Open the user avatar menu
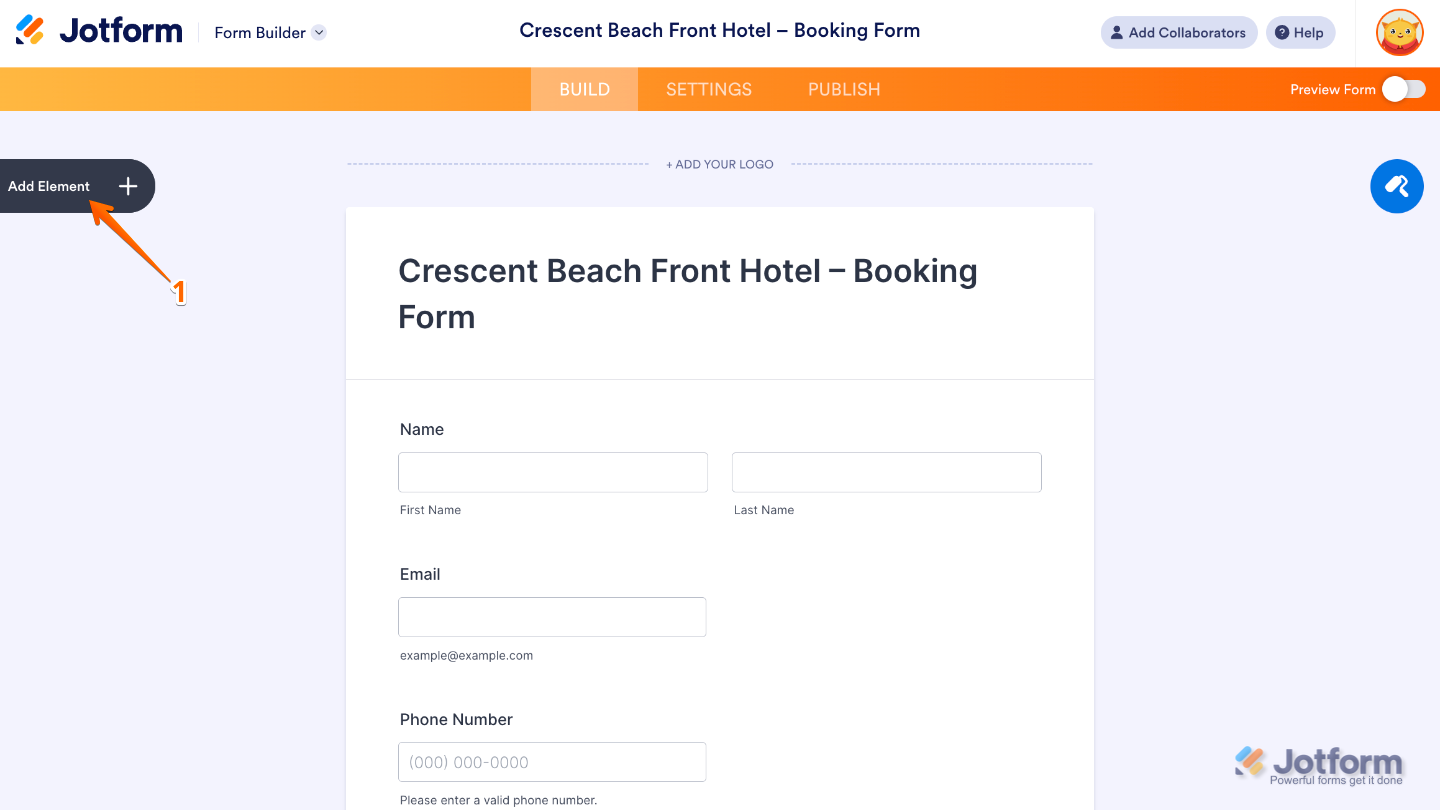1440x810 pixels. 1399,32
